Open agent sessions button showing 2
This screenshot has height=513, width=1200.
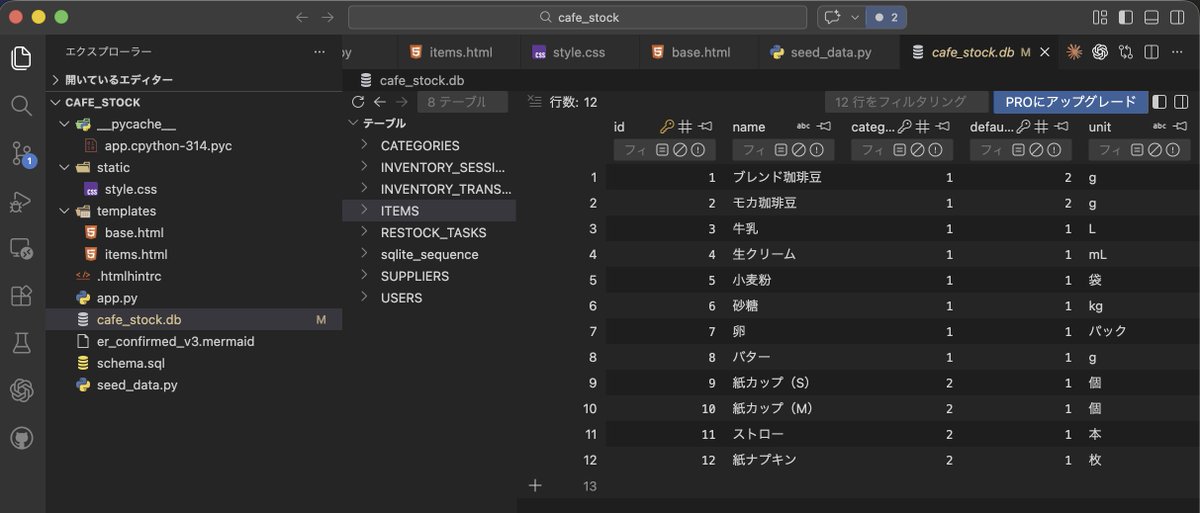click(886, 17)
